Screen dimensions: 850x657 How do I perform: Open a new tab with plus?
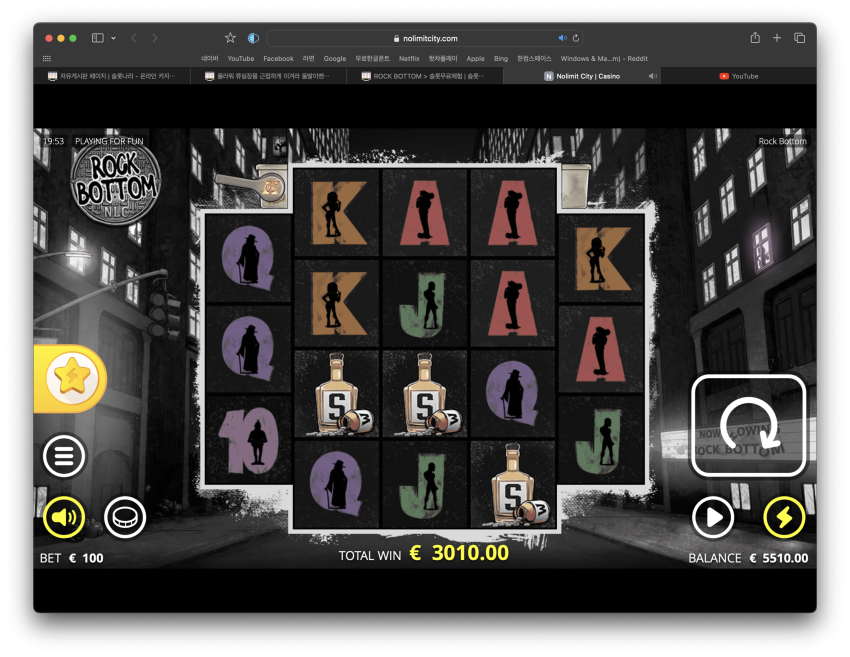click(x=777, y=37)
